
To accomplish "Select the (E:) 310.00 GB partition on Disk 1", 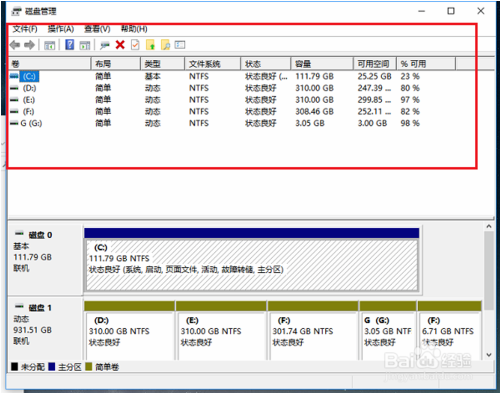I will coord(221,335).
